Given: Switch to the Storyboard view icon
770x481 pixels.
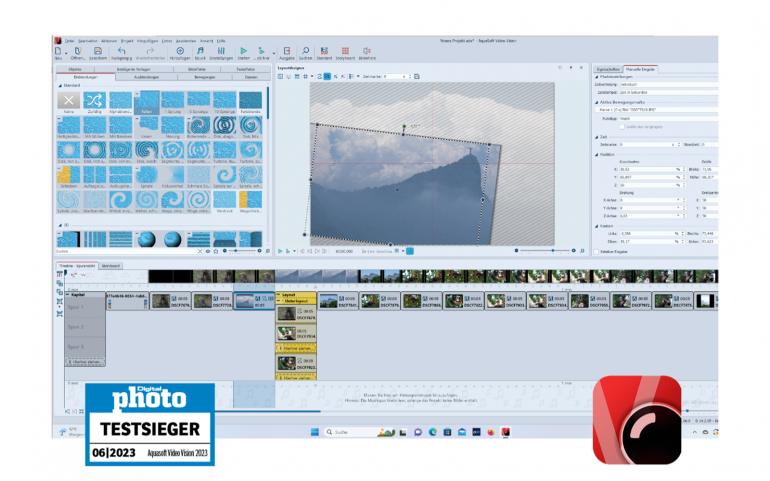Looking at the screenshot, I should pos(345,51).
